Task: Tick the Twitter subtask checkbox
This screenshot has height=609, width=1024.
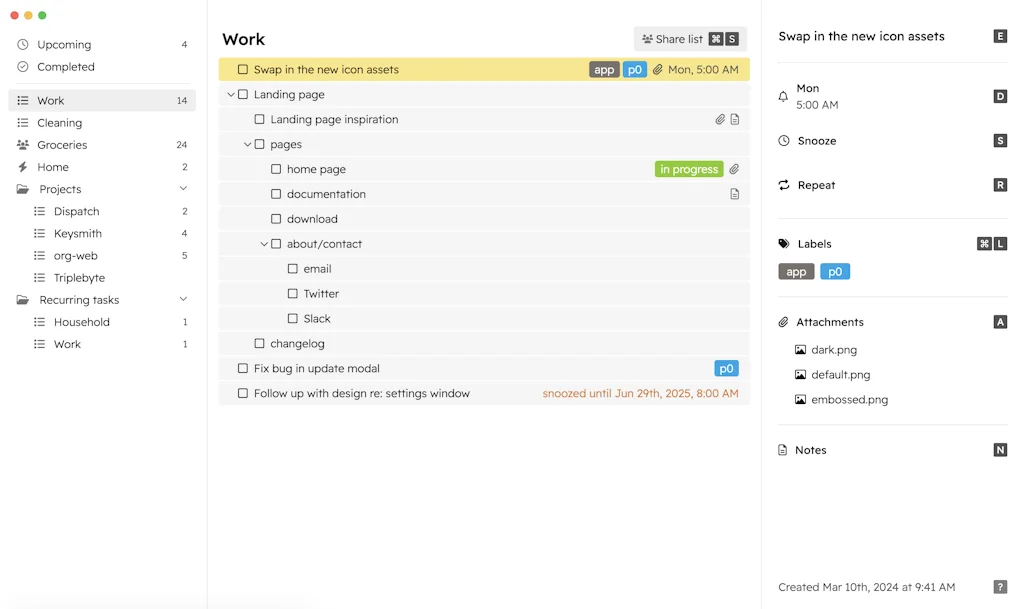Action: coord(293,294)
